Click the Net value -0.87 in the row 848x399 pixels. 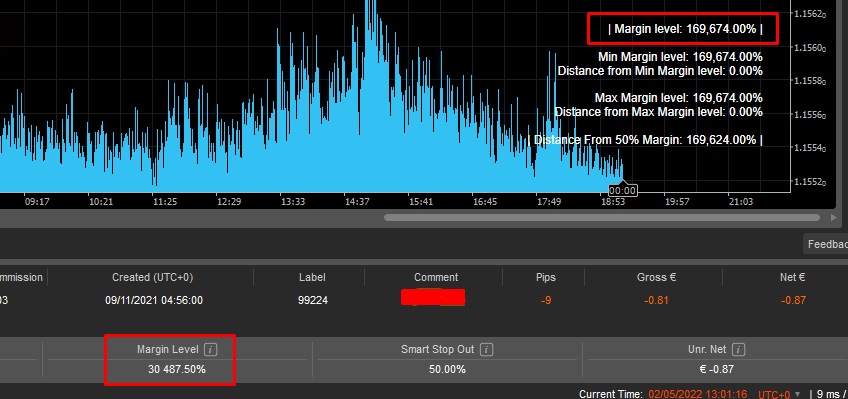click(x=793, y=300)
